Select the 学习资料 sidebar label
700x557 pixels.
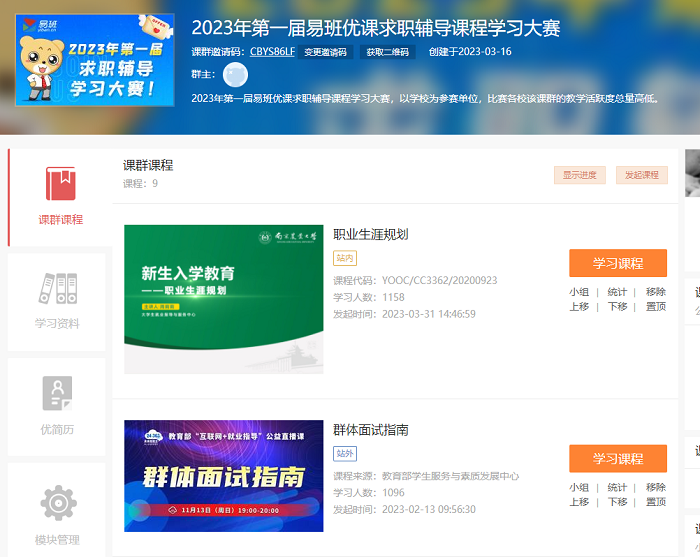[57, 324]
